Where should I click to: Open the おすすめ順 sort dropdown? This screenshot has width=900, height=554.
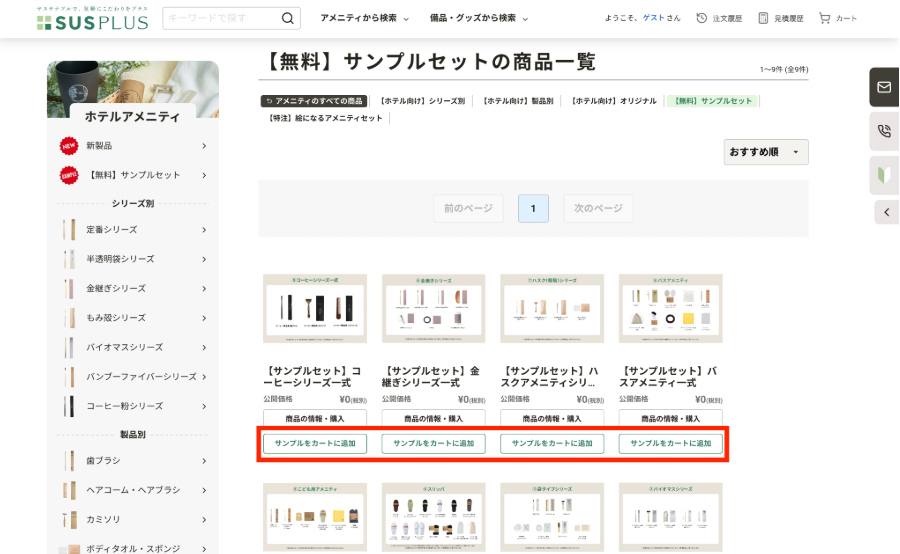click(766, 152)
